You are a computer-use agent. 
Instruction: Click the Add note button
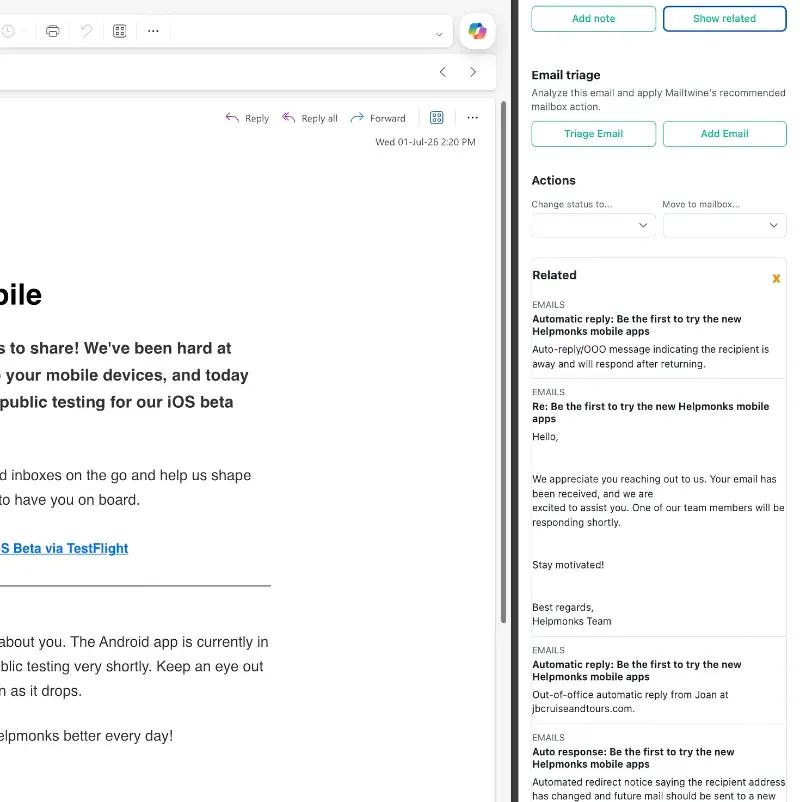coord(593,18)
